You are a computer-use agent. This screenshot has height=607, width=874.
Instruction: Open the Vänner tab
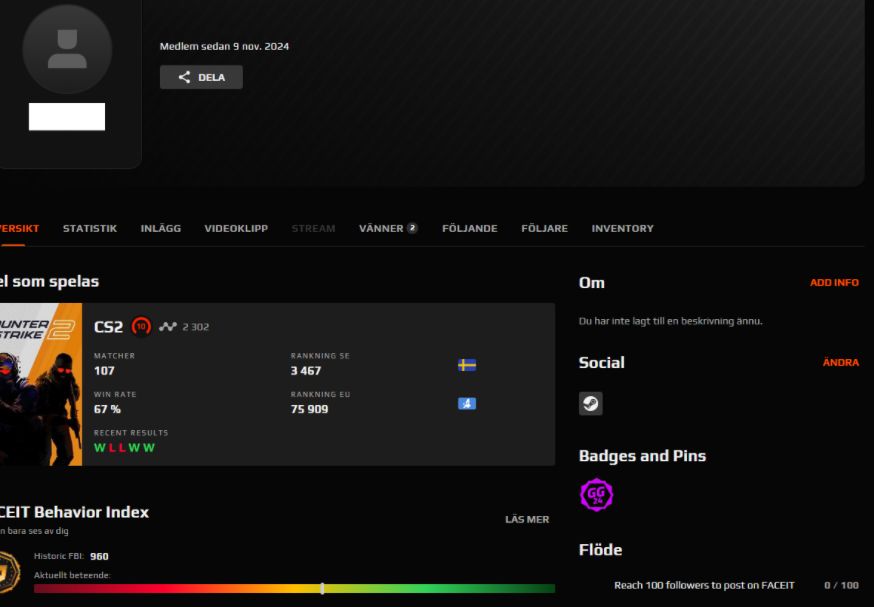381,229
